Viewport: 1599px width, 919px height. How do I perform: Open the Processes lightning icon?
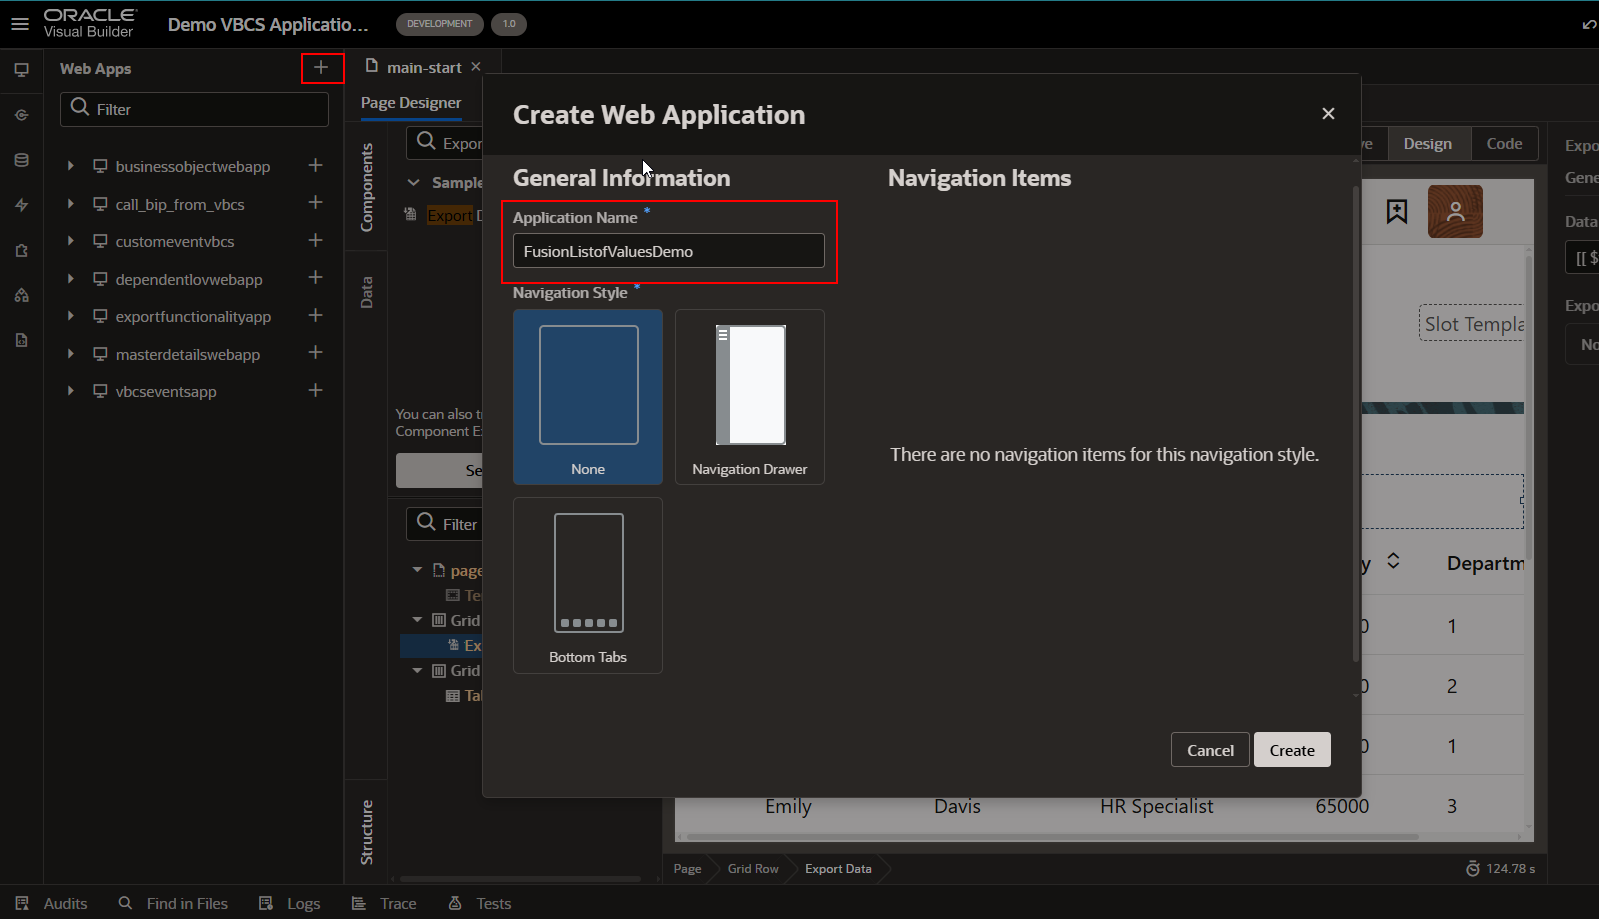21,205
